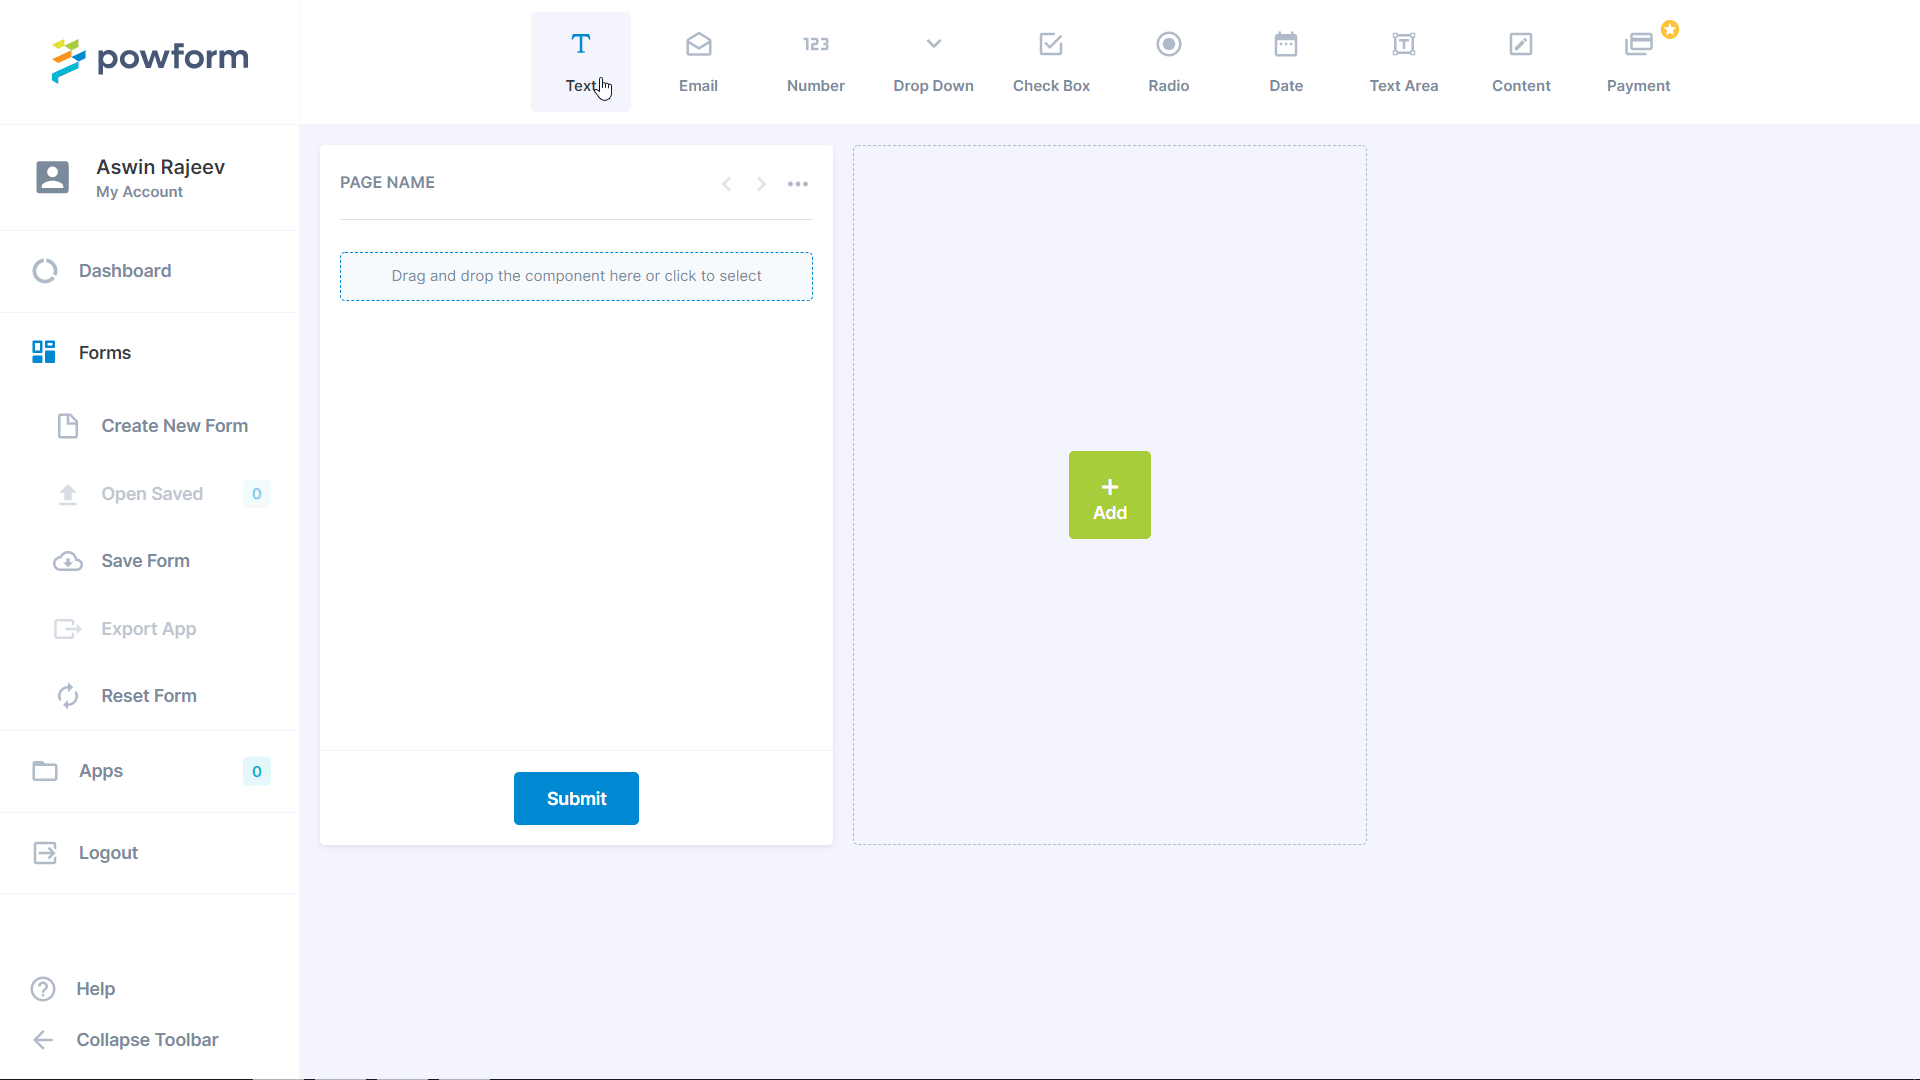Select the Text Area tool
This screenshot has width=1920, height=1080.
tap(1403, 59)
